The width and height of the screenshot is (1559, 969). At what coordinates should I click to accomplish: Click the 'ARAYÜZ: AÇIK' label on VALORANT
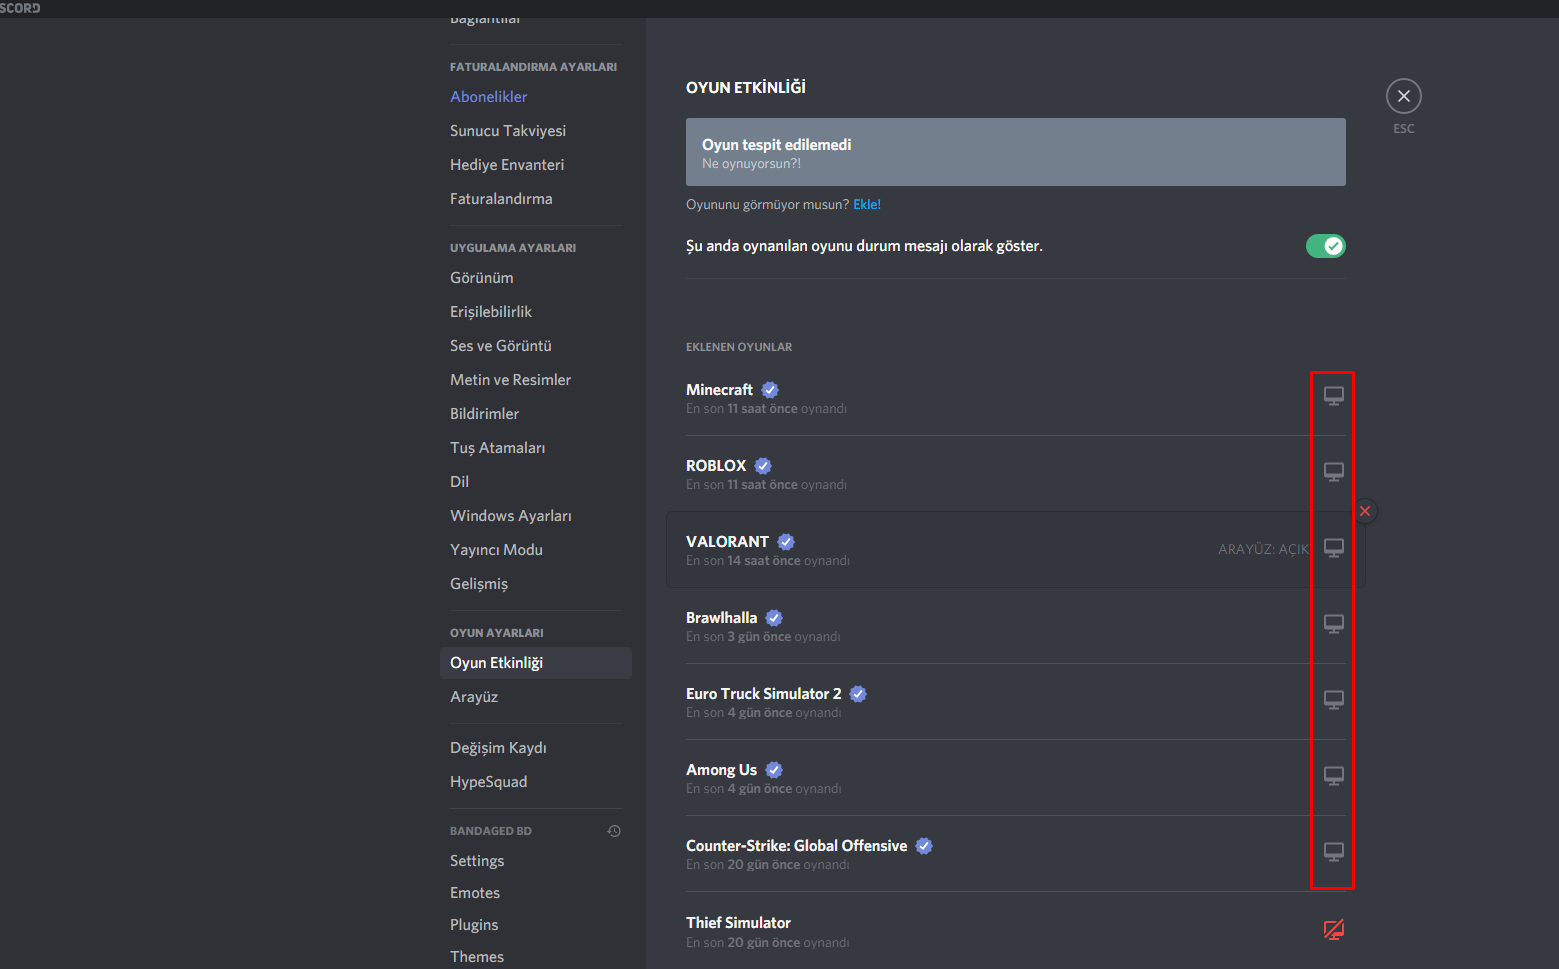pyautogui.click(x=1263, y=549)
